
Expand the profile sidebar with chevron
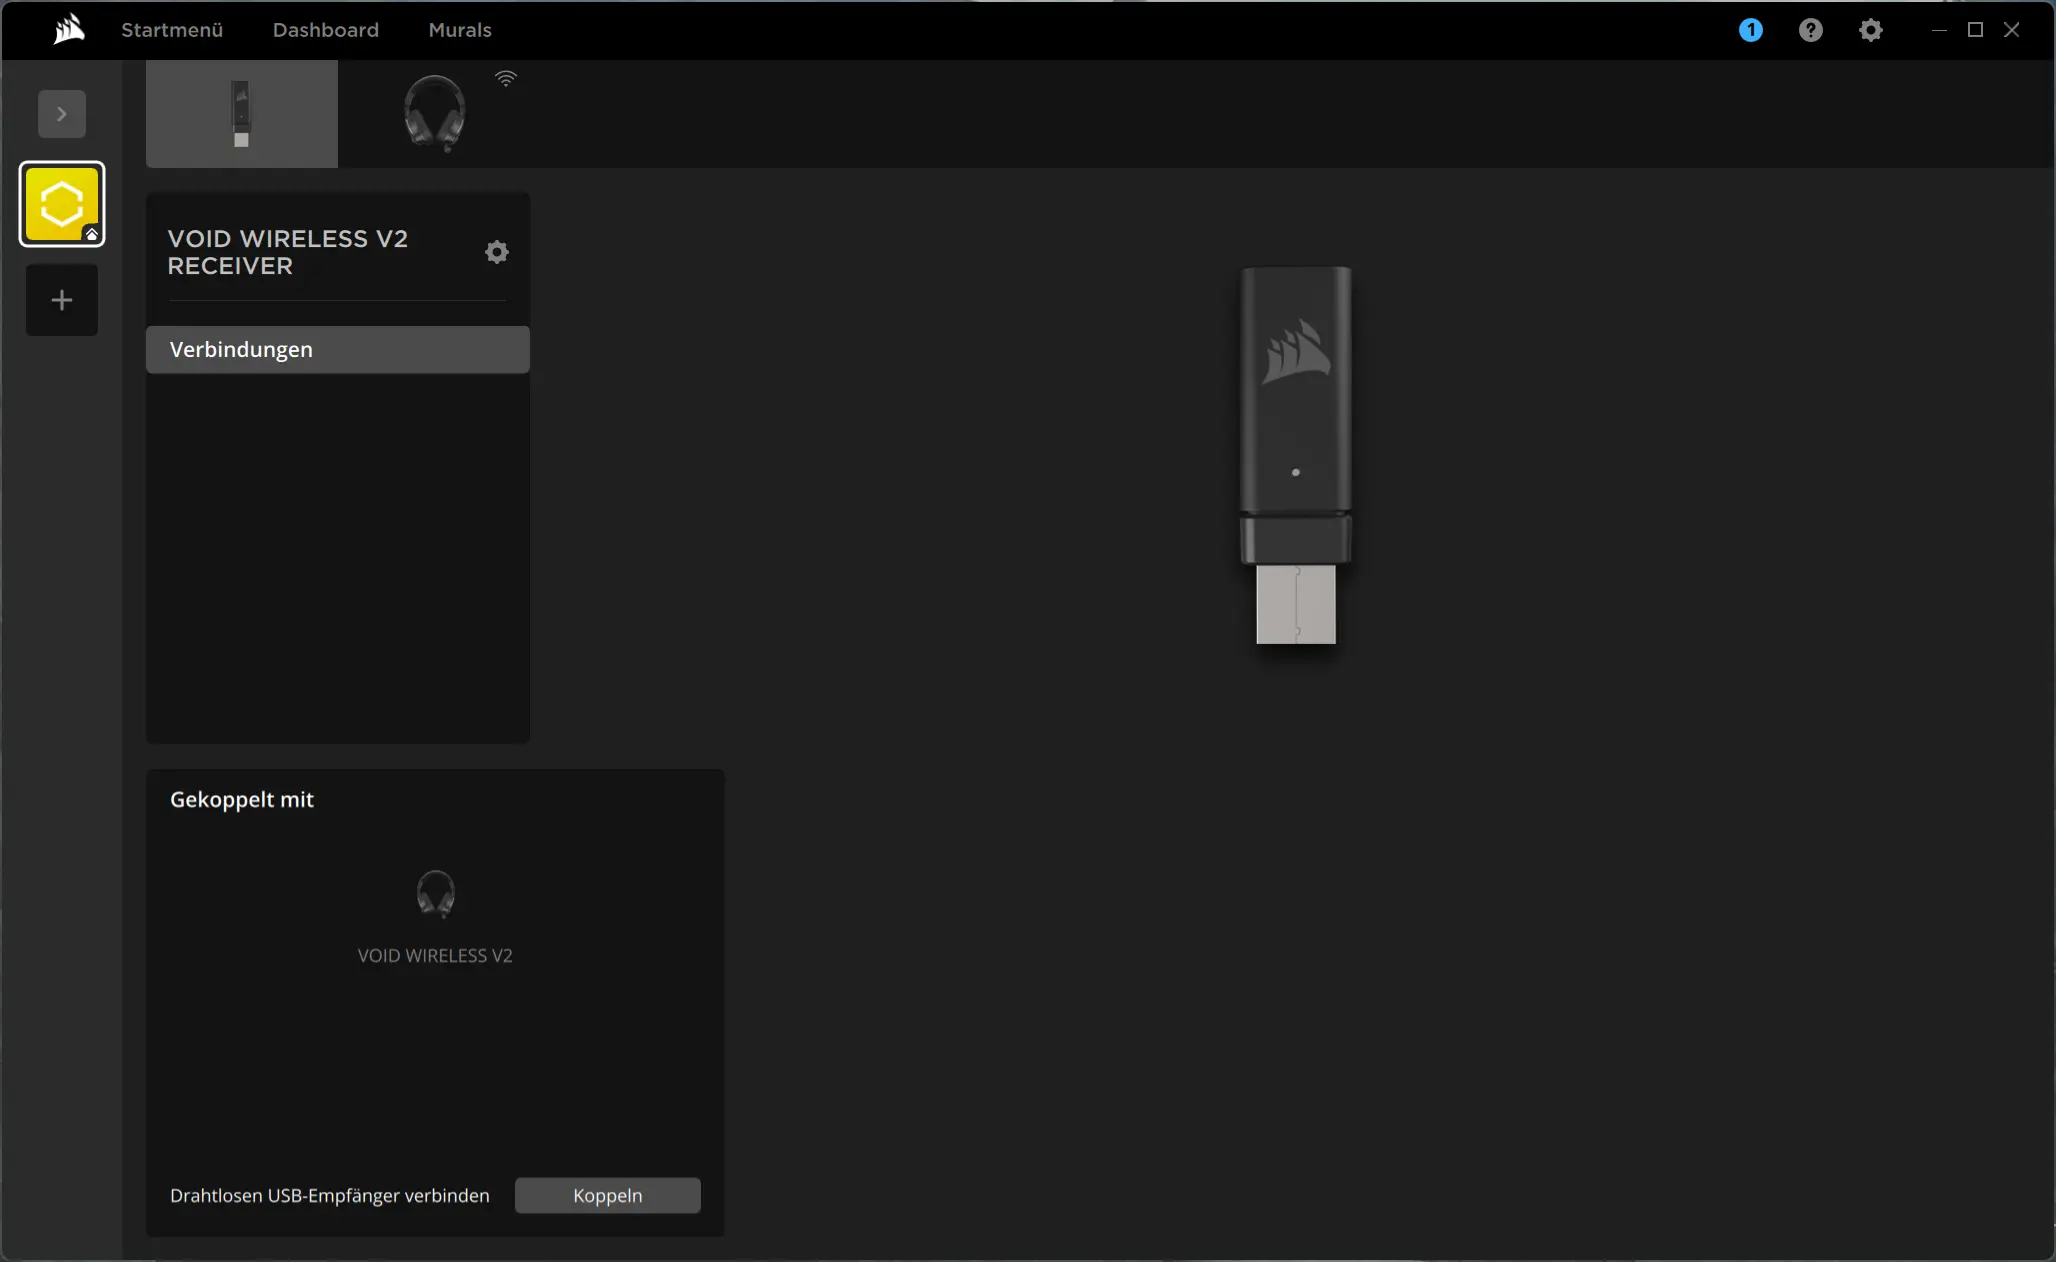pos(62,114)
